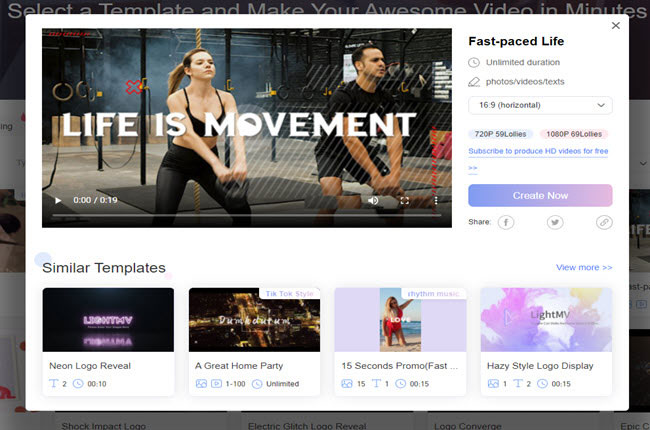Copy the template share link
Viewport: 650px width, 430px height.
click(x=604, y=222)
